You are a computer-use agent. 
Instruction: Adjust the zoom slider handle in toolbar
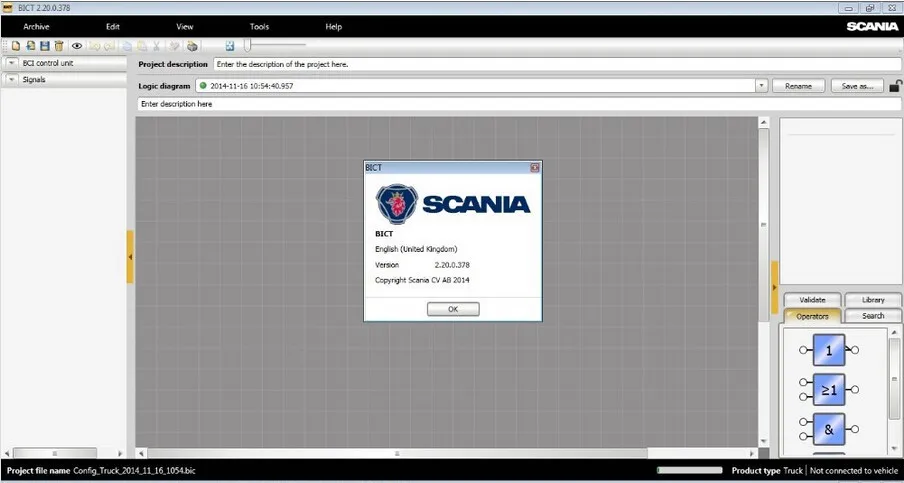247,45
